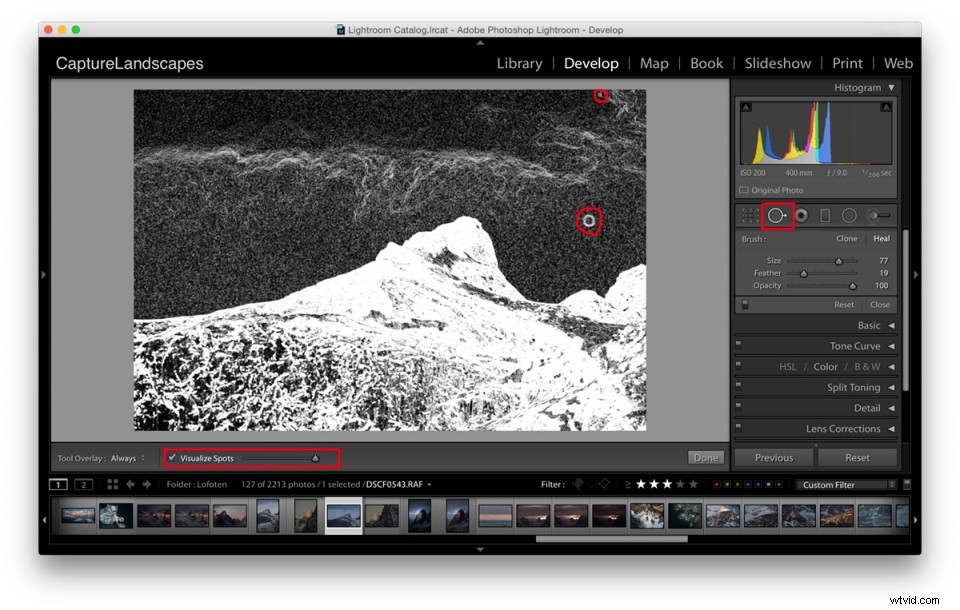Viewport: 960px width, 610px height.
Task: Activate the Graduated Filter tool
Action: (x=826, y=214)
